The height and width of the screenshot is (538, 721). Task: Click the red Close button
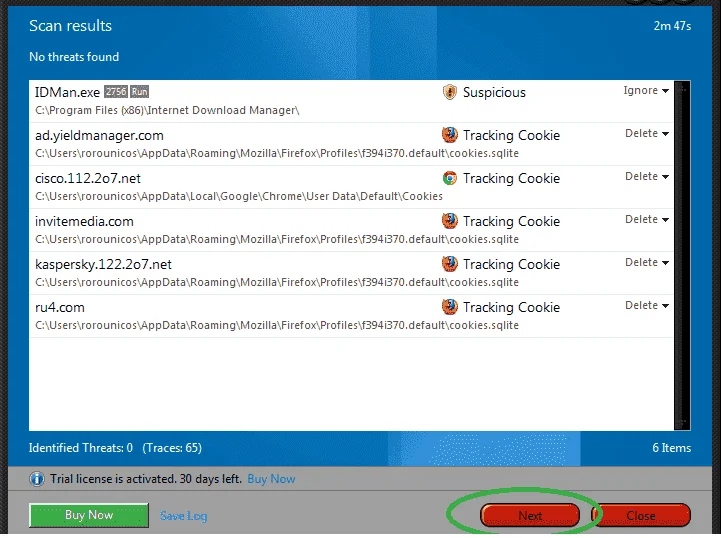click(641, 515)
